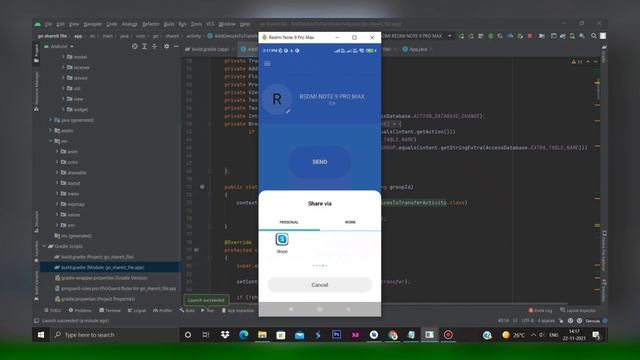
Task: Open Dropbox from the Windows taskbar
Action: (225, 335)
